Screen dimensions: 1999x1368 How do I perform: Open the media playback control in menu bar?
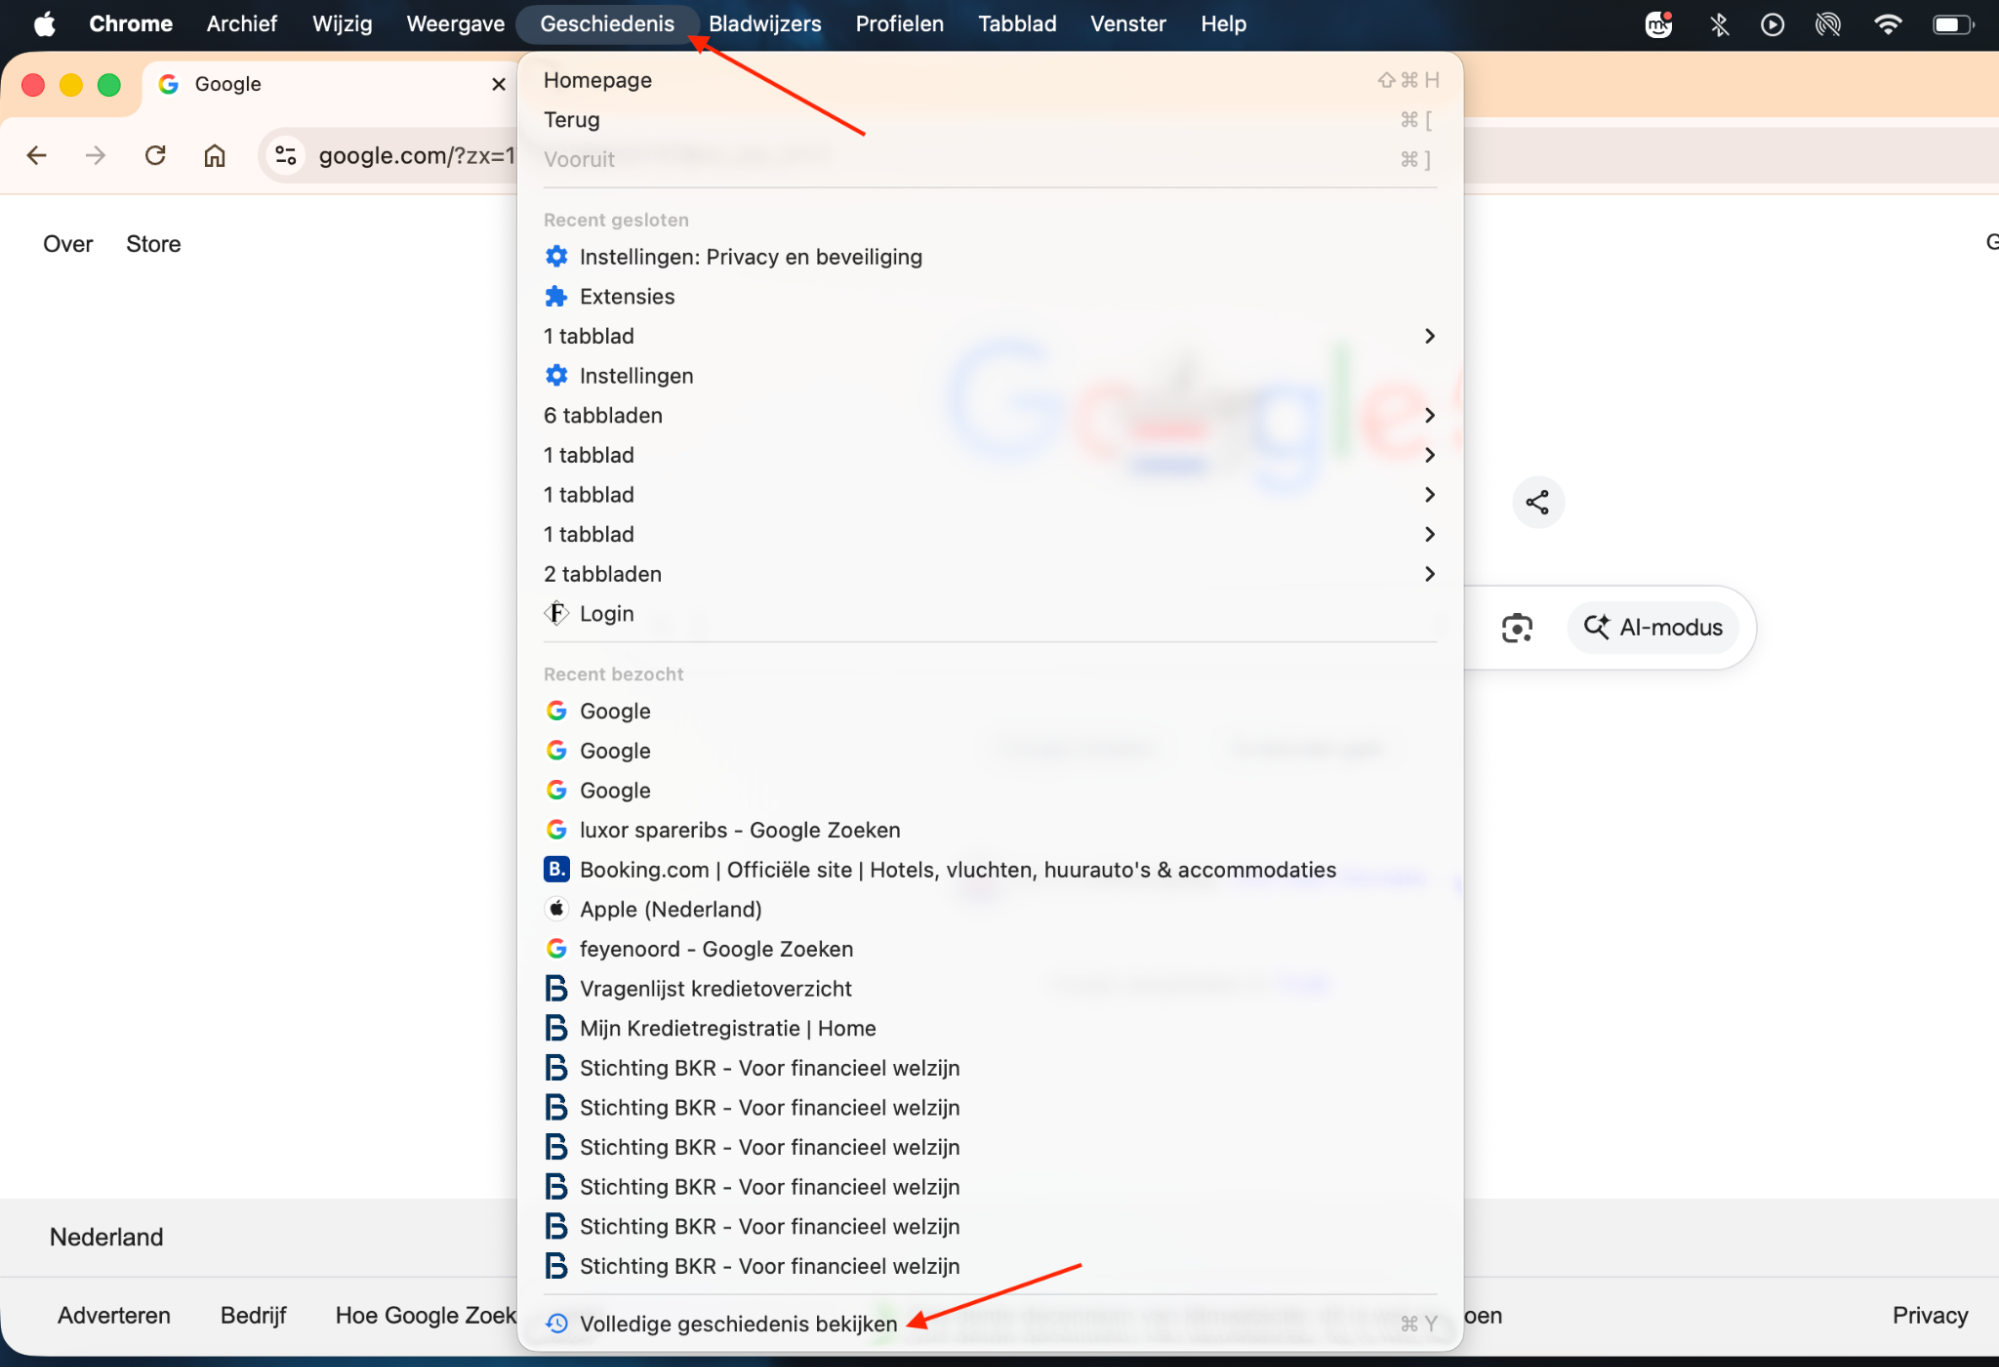point(1772,23)
